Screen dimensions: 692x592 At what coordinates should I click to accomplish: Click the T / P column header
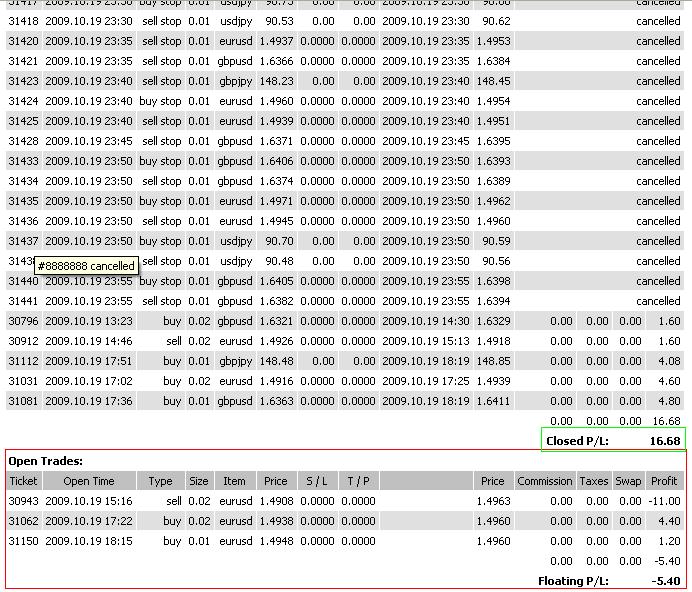click(358, 481)
